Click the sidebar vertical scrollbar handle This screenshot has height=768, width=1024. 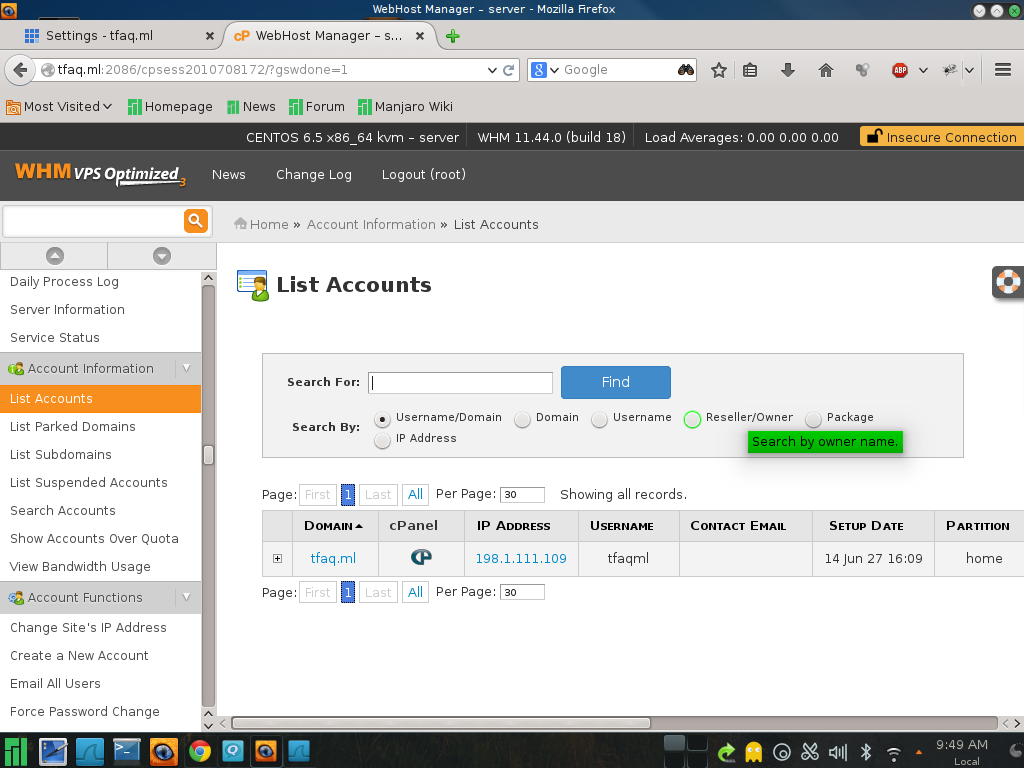208,455
